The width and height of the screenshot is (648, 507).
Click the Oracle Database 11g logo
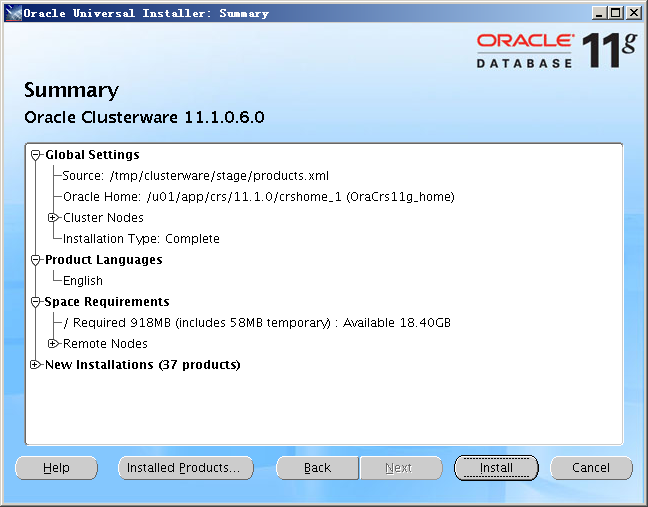click(554, 50)
